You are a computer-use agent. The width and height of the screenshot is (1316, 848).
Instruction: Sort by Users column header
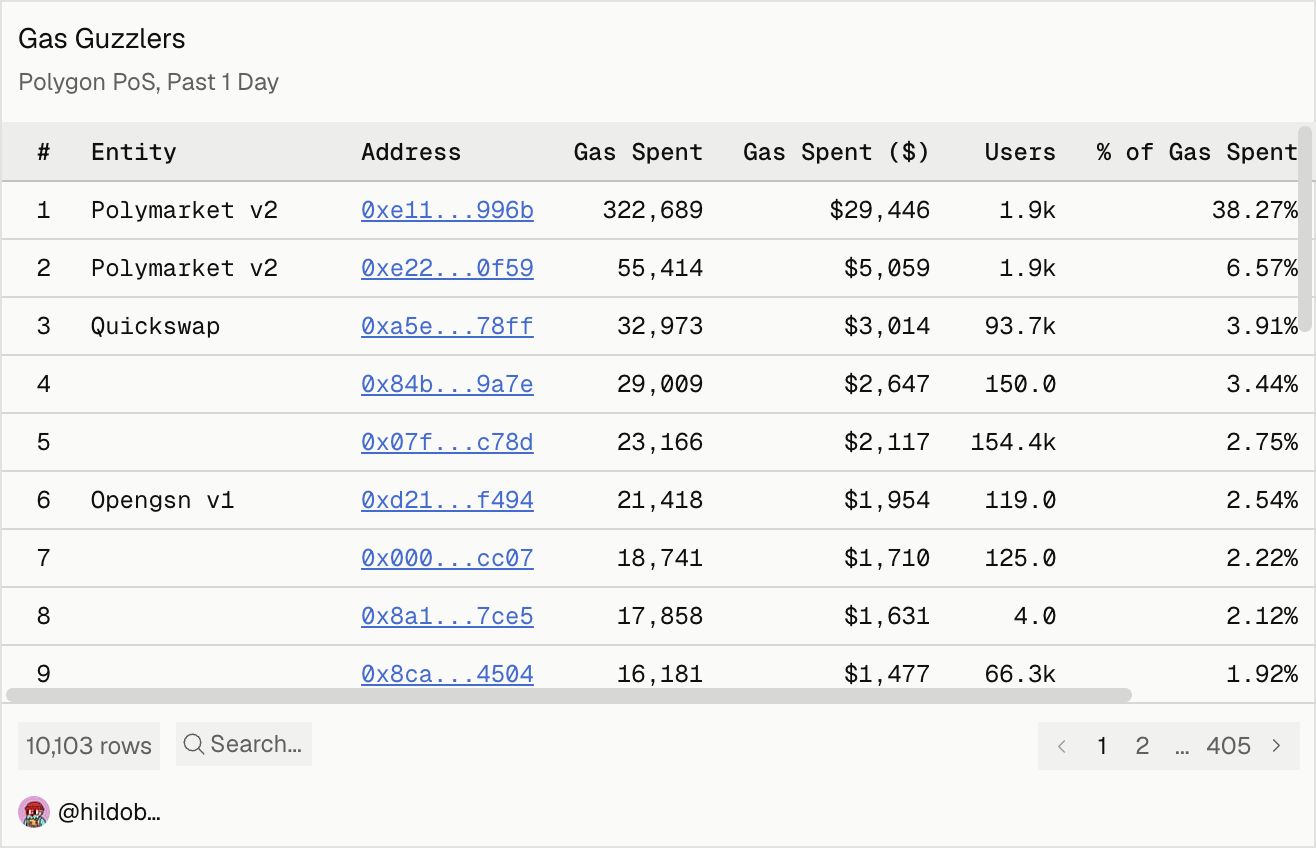[1020, 152]
